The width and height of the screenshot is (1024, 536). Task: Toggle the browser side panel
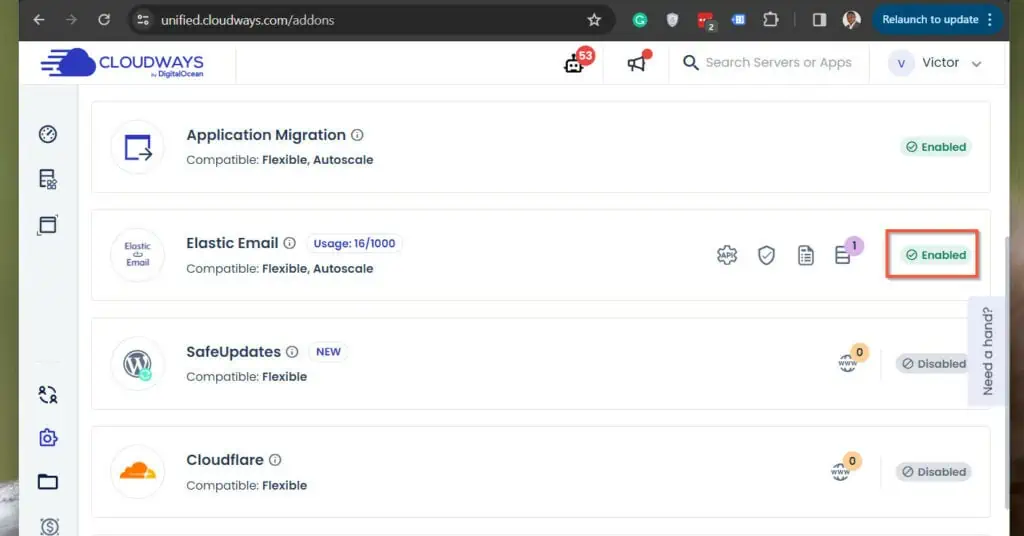(x=819, y=20)
